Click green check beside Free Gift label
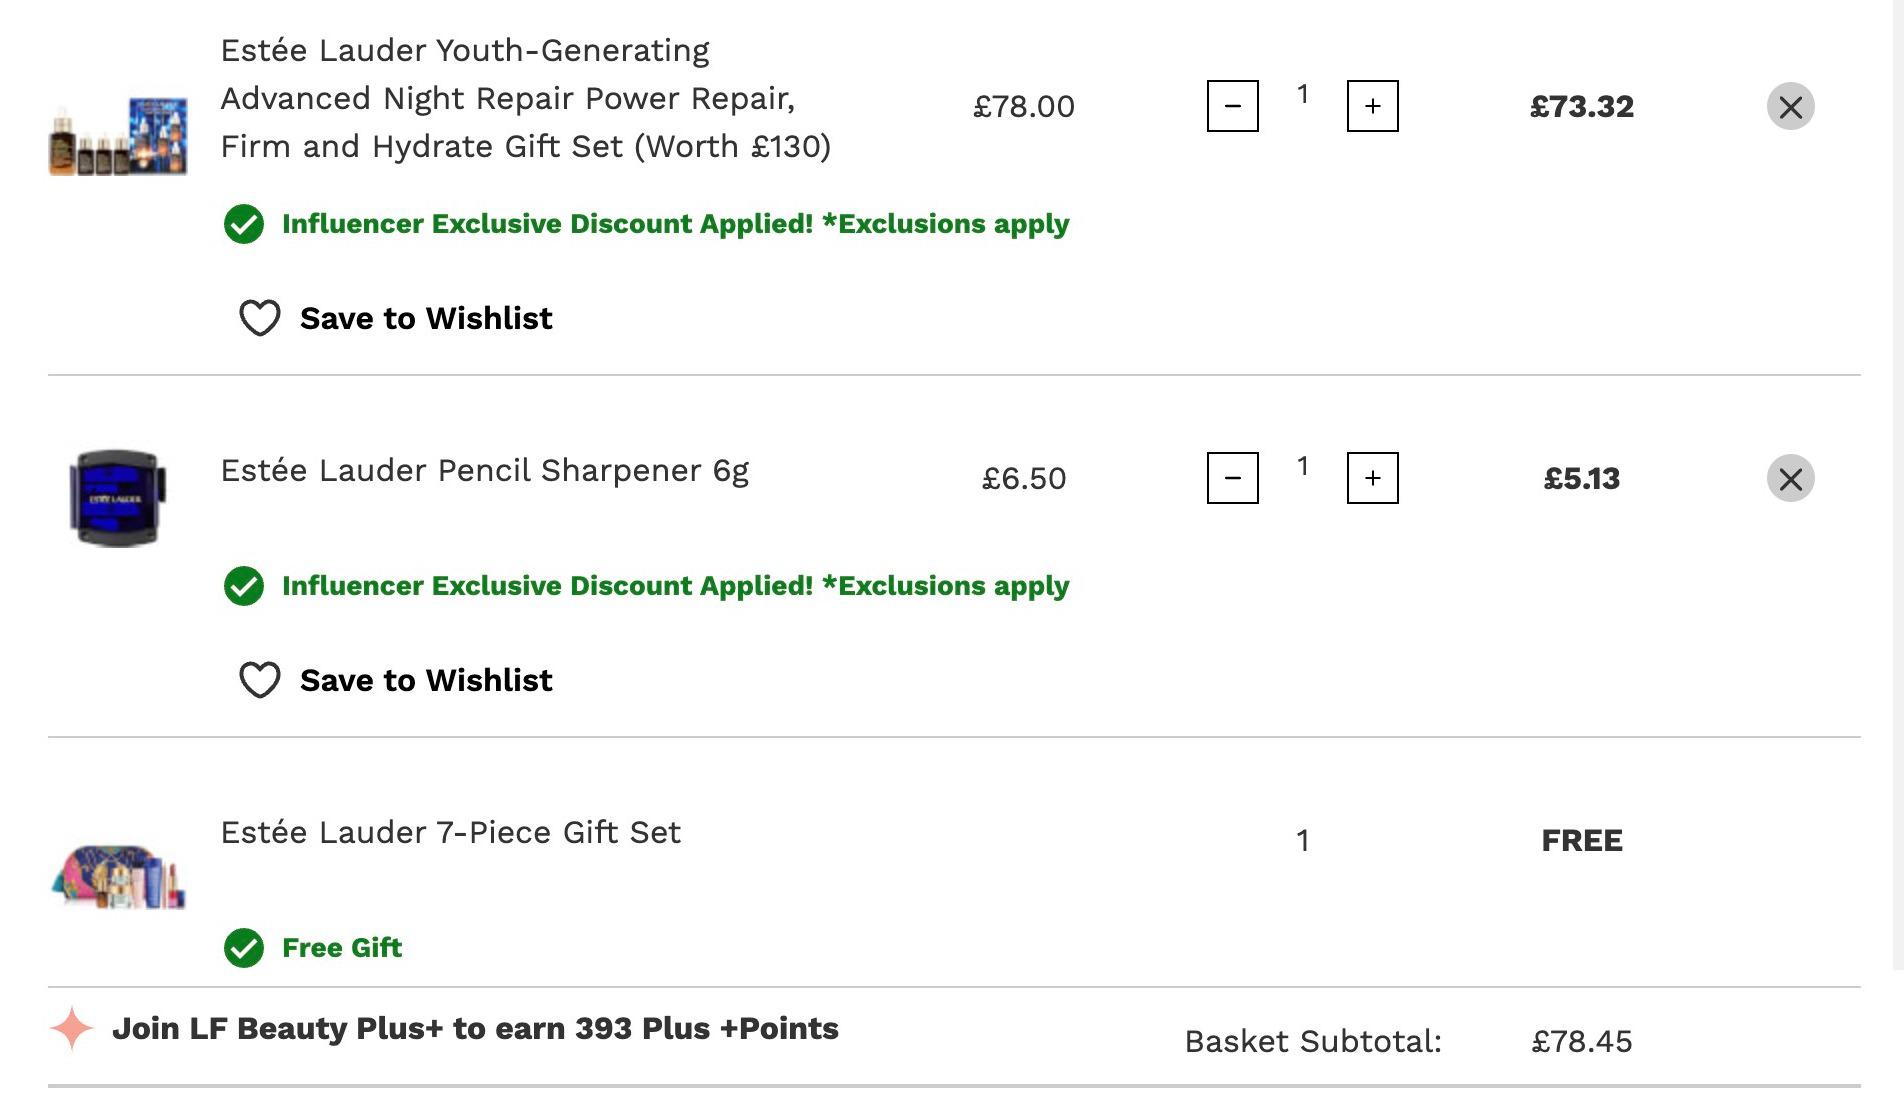1904x1094 pixels. point(244,948)
